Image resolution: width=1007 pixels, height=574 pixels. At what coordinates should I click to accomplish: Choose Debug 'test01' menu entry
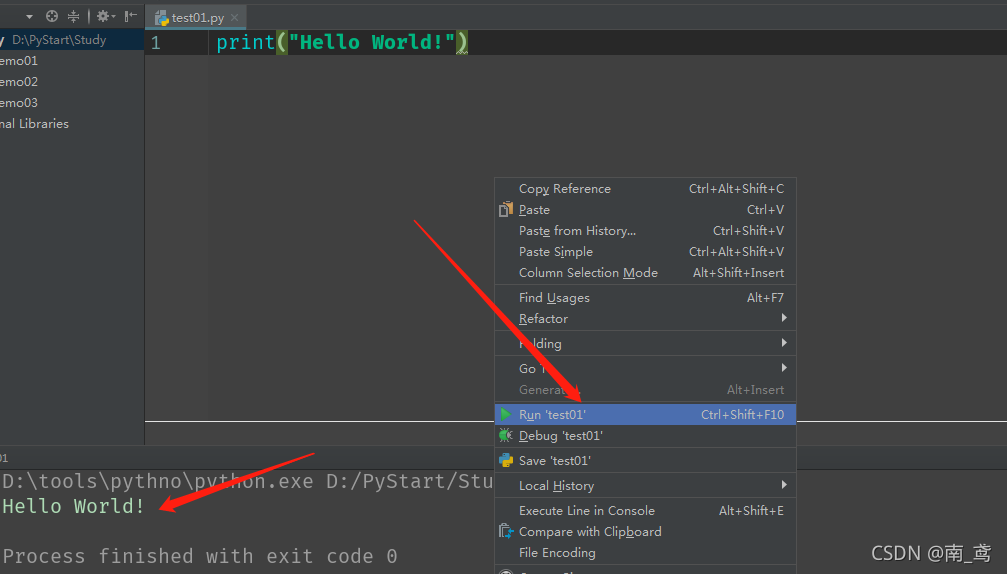[645, 436]
